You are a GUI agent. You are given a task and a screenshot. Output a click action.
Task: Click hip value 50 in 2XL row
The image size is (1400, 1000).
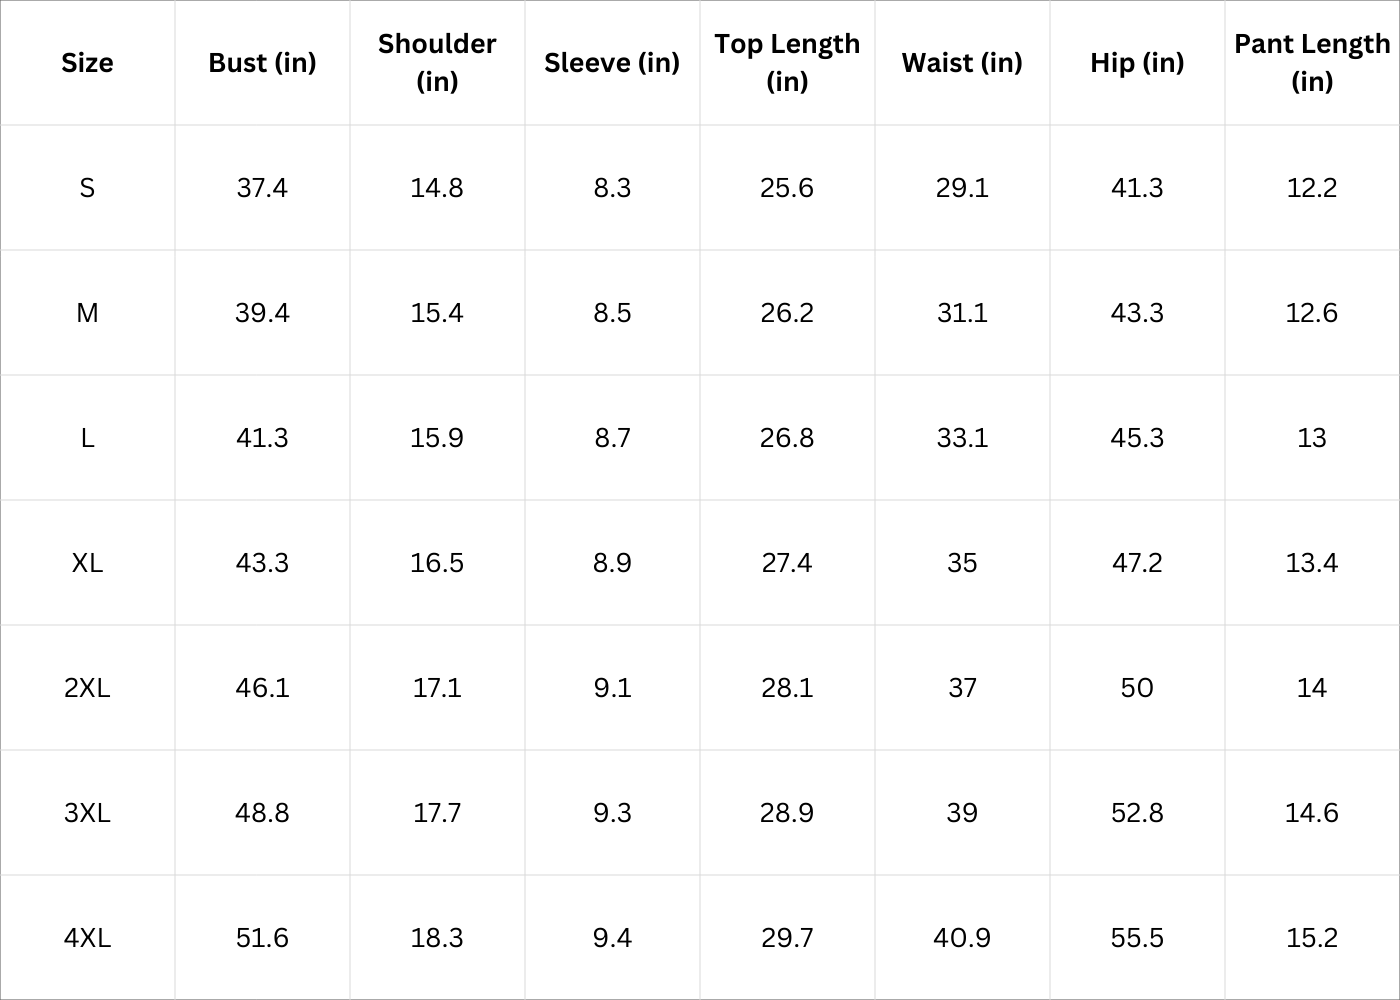(1137, 688)
